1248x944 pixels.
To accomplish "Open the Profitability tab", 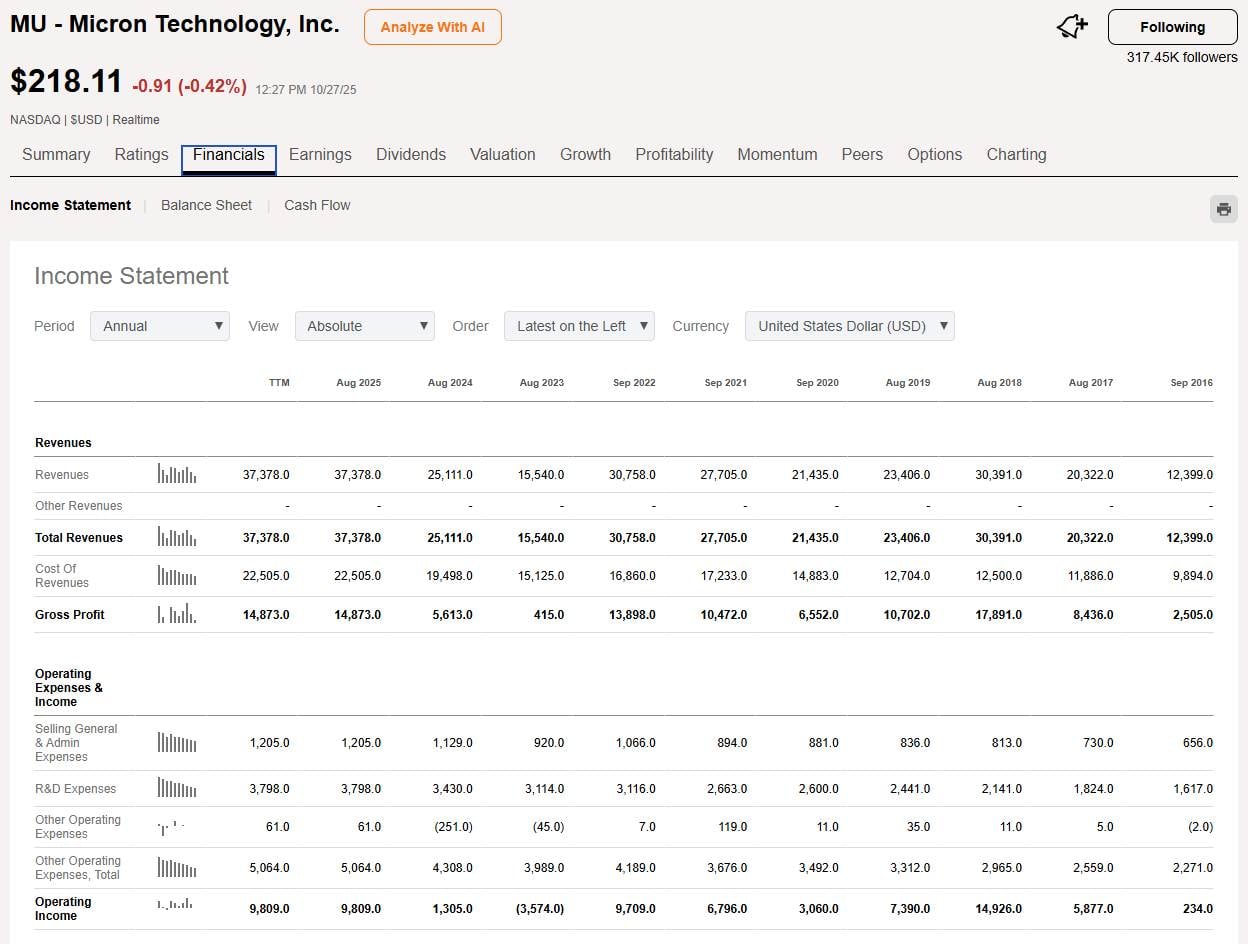I will coord(674,155).
